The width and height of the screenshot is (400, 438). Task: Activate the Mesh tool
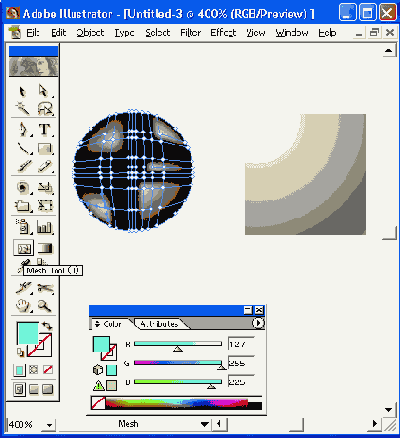(23, 248)
